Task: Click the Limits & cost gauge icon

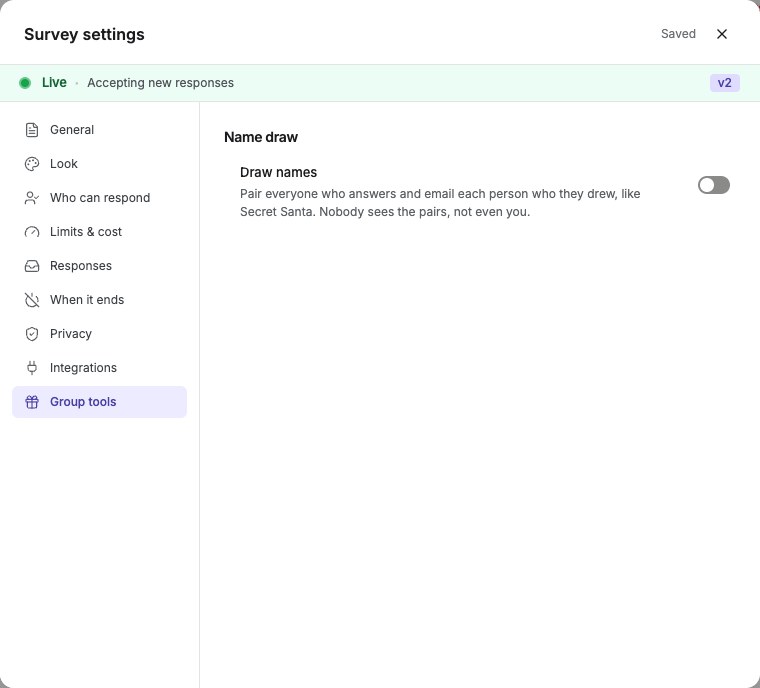Action: 32,232
